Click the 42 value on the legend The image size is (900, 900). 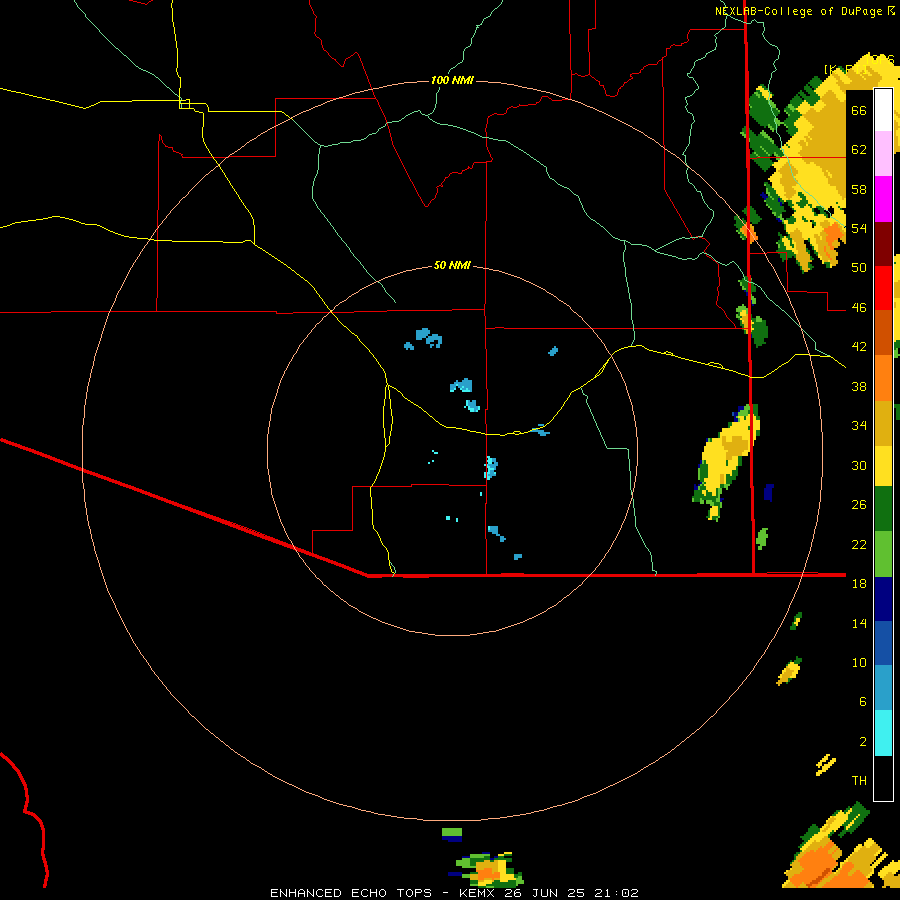859,347
